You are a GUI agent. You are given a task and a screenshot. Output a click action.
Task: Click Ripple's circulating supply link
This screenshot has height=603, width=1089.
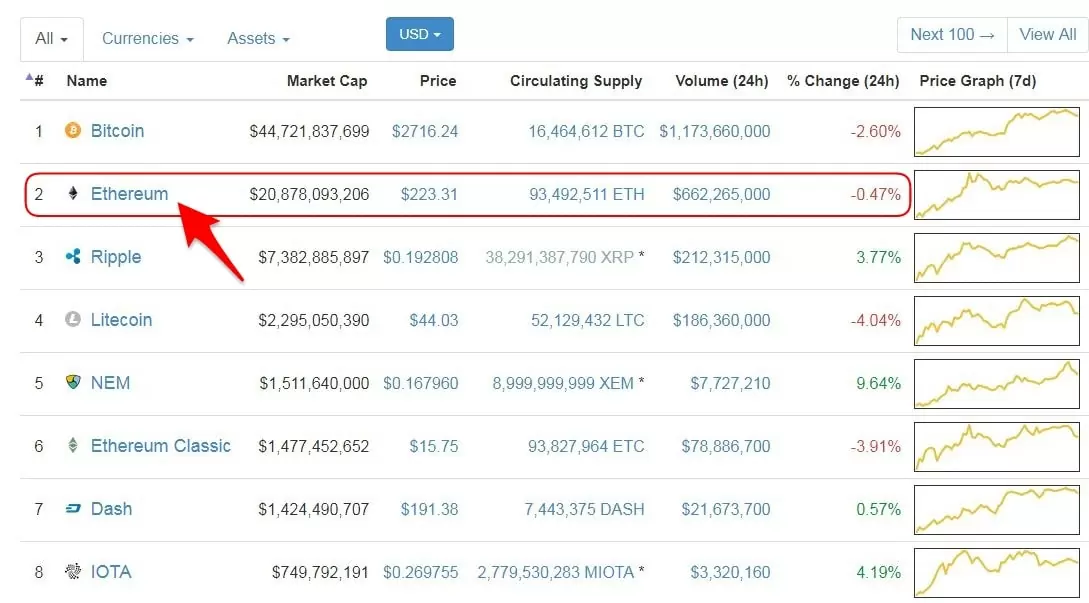[x=559, y=258]
